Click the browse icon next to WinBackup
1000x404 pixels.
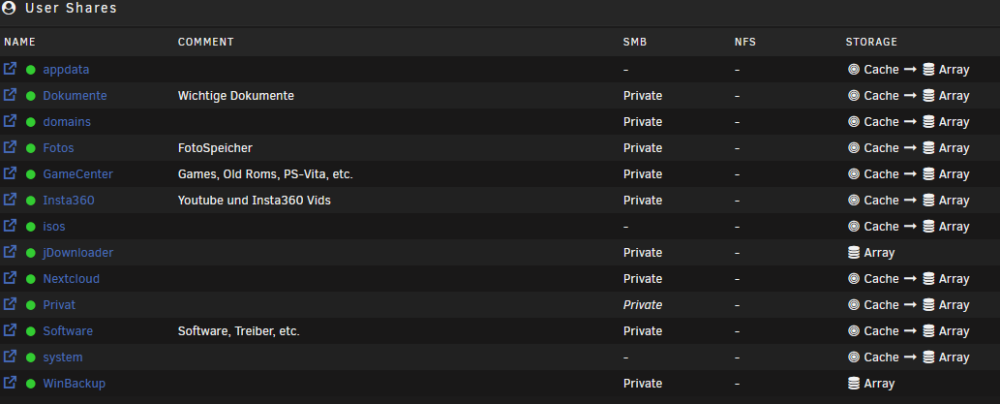10,382
